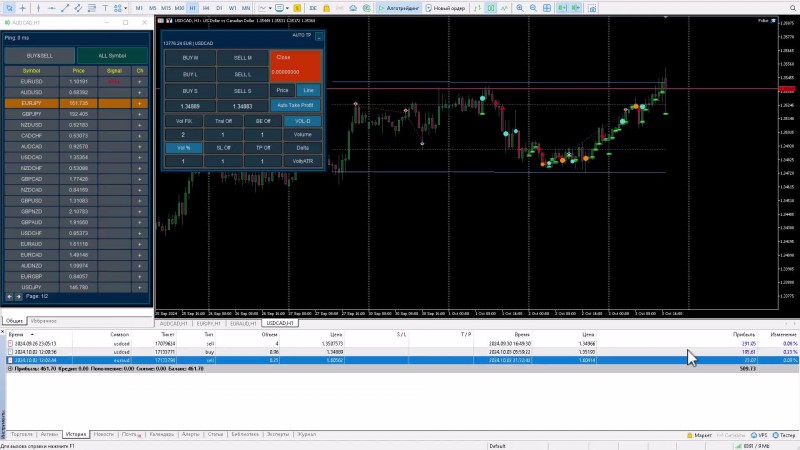Image resolution: width=800 pixels, height=450 pixels.
Task: Toggle the BE Off option
Action: 263,121
